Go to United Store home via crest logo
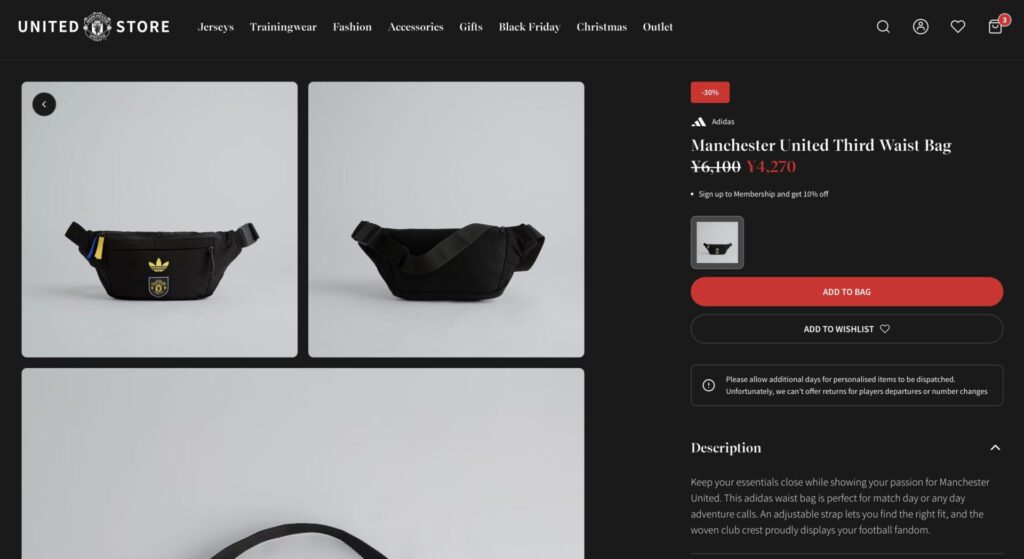Image resolution: width=1024 pixels, height=559 pixels. pos(97,27)
